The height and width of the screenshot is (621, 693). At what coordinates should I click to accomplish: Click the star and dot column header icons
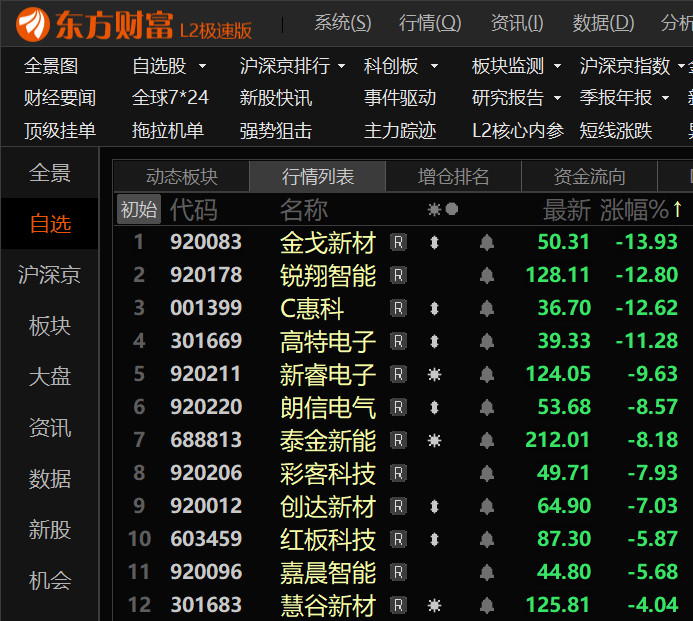(443, 209)
